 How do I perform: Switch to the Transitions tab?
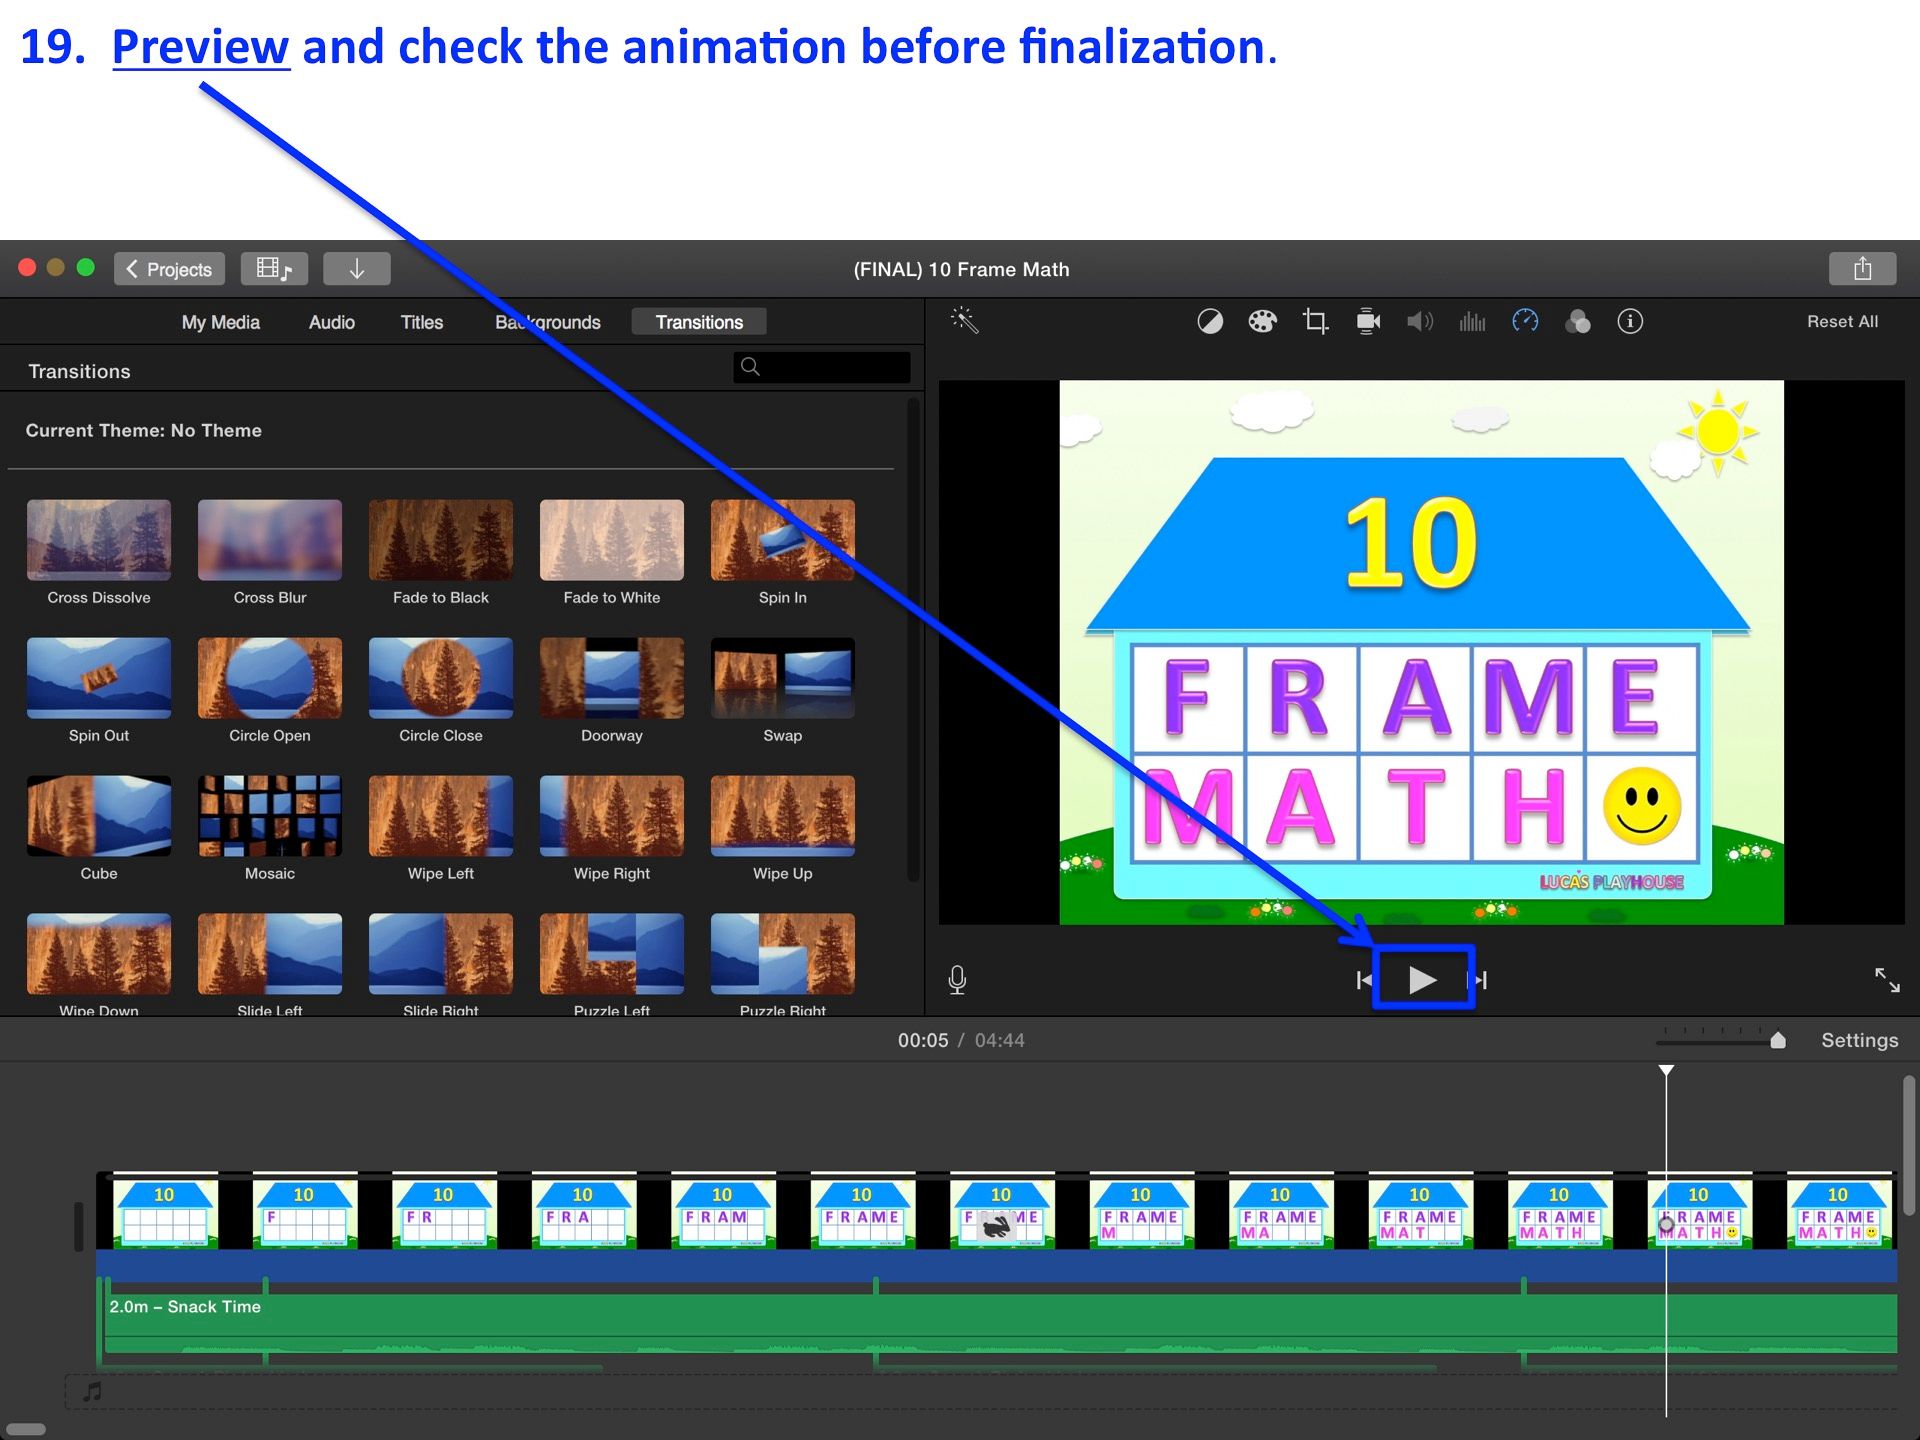[x=698, y=321]
